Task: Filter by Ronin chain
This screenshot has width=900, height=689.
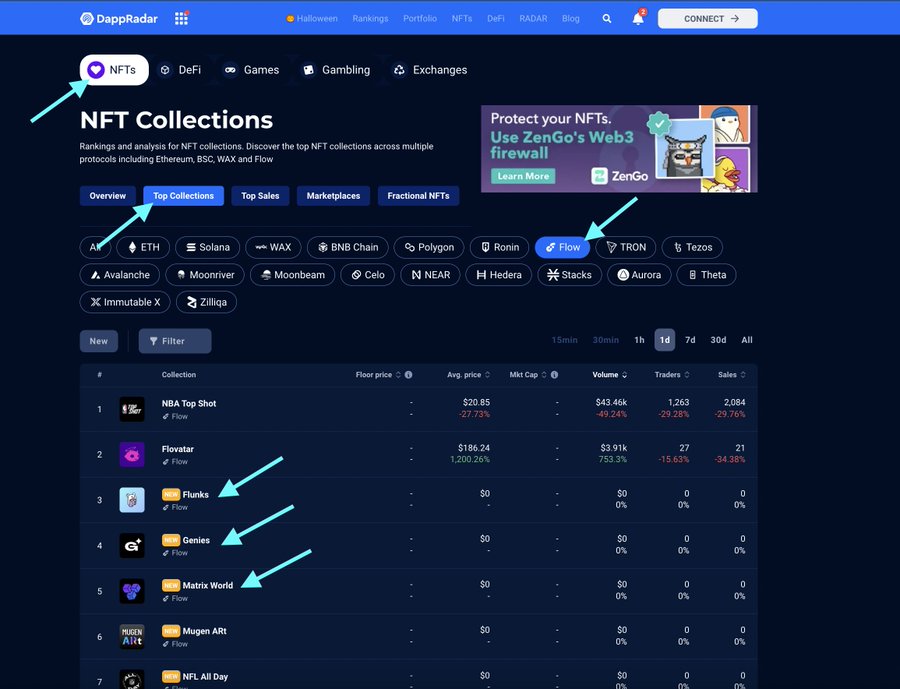Action: pos(499,247)
